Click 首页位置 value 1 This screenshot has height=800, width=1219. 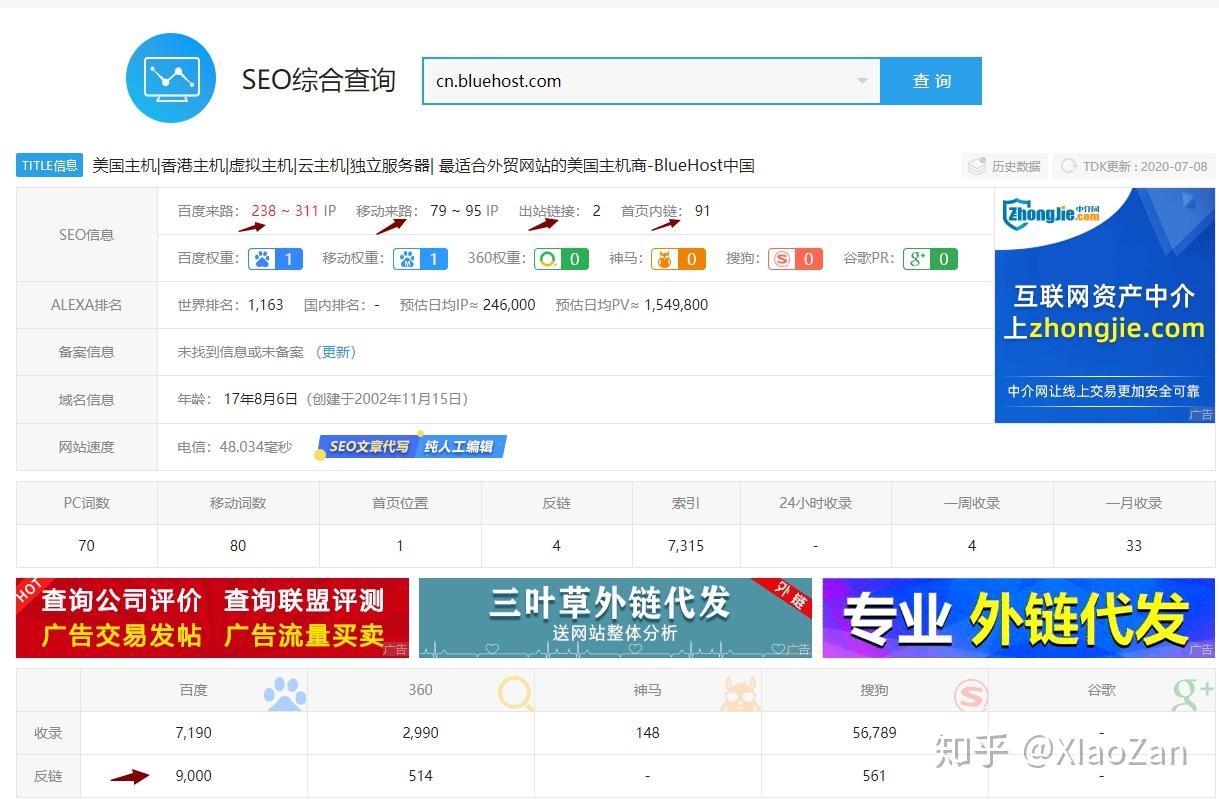coord(400,546)
